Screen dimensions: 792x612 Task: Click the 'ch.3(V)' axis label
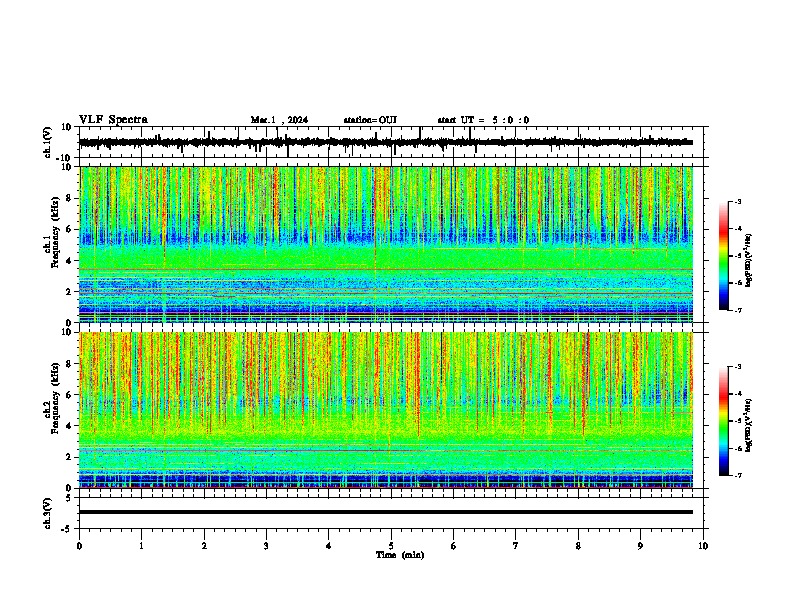coord(48,513)
